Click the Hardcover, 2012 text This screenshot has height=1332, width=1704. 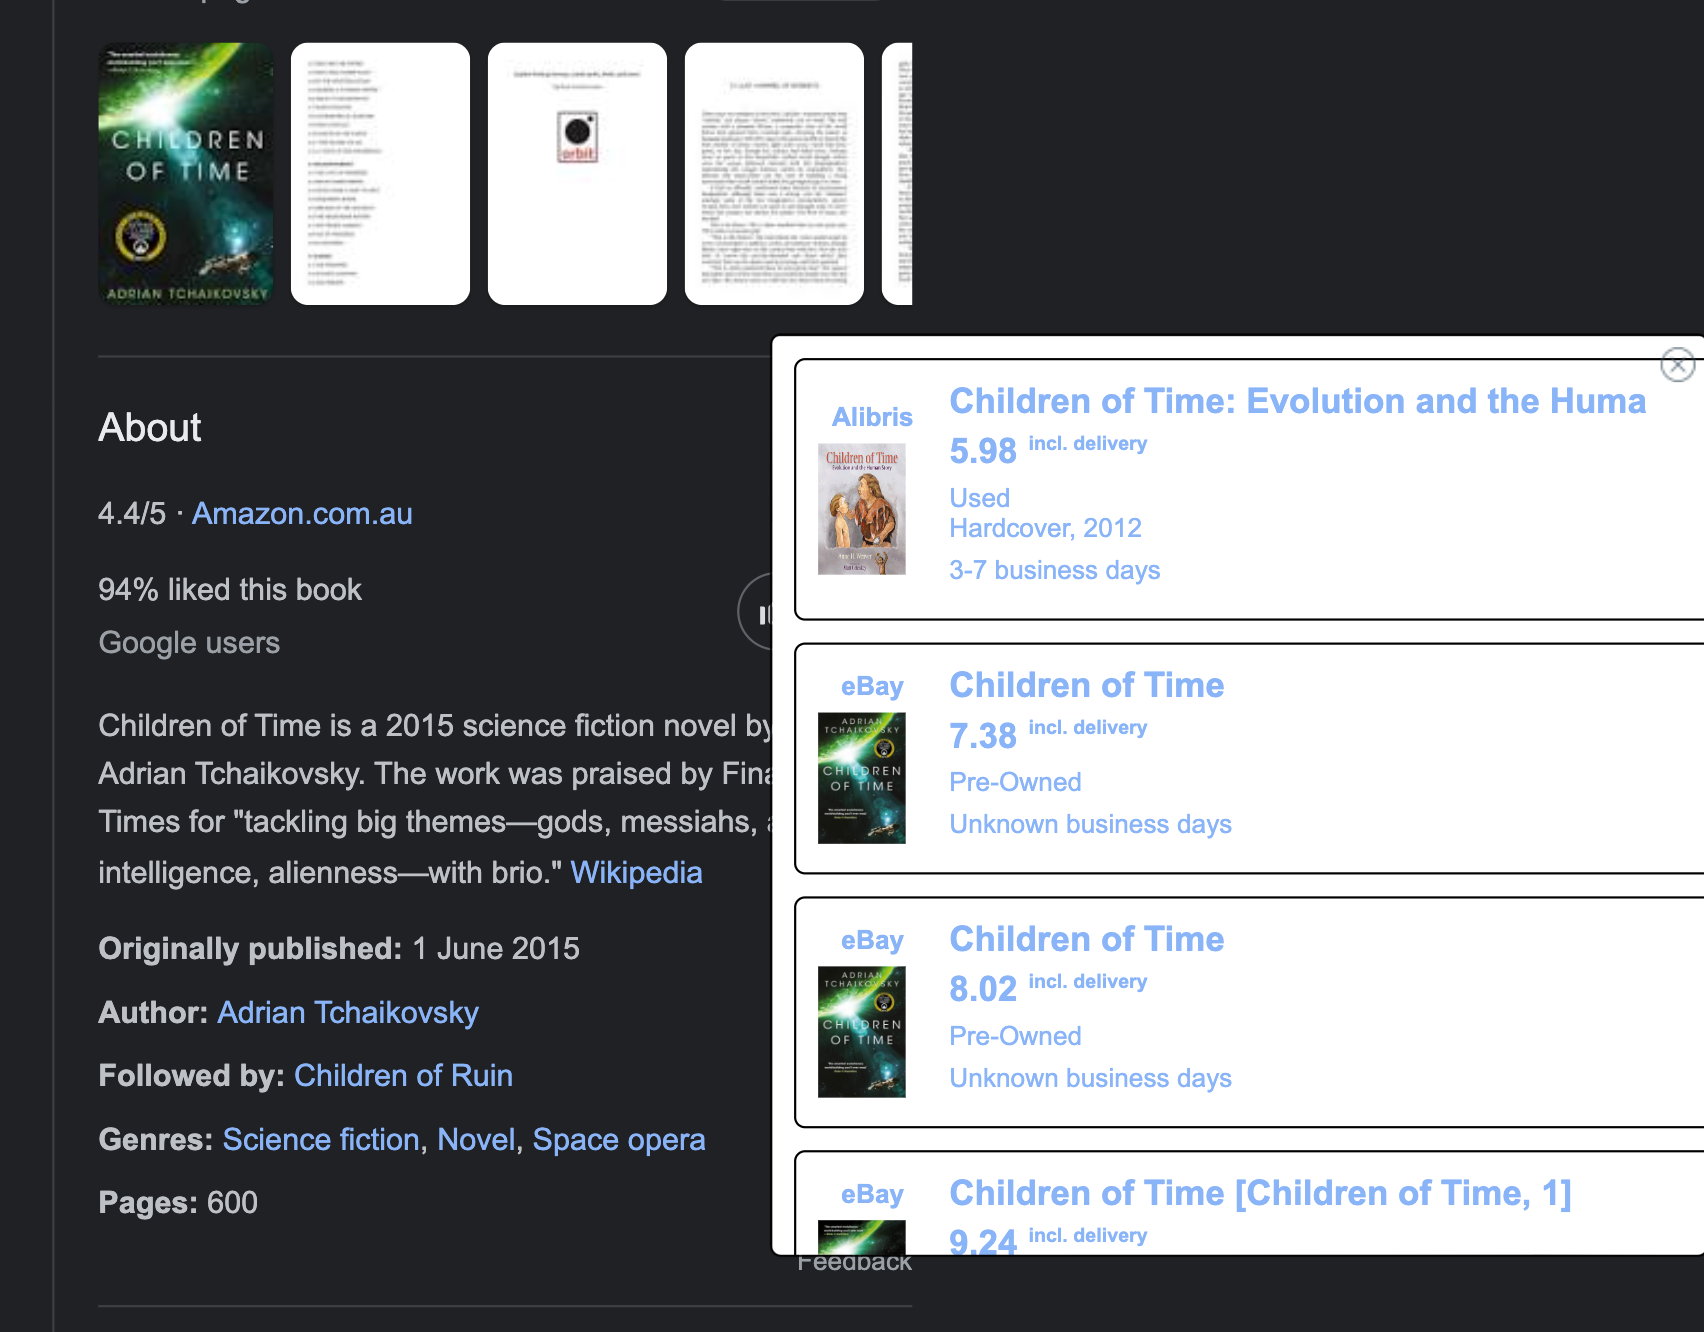(1045, 528)
